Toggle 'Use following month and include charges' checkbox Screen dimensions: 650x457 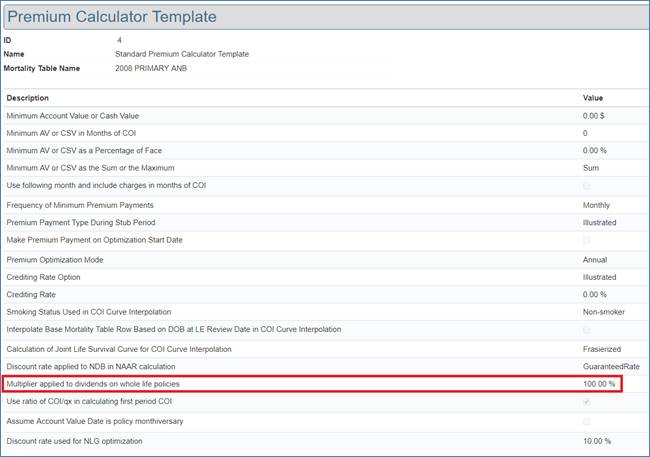point(586,186)
